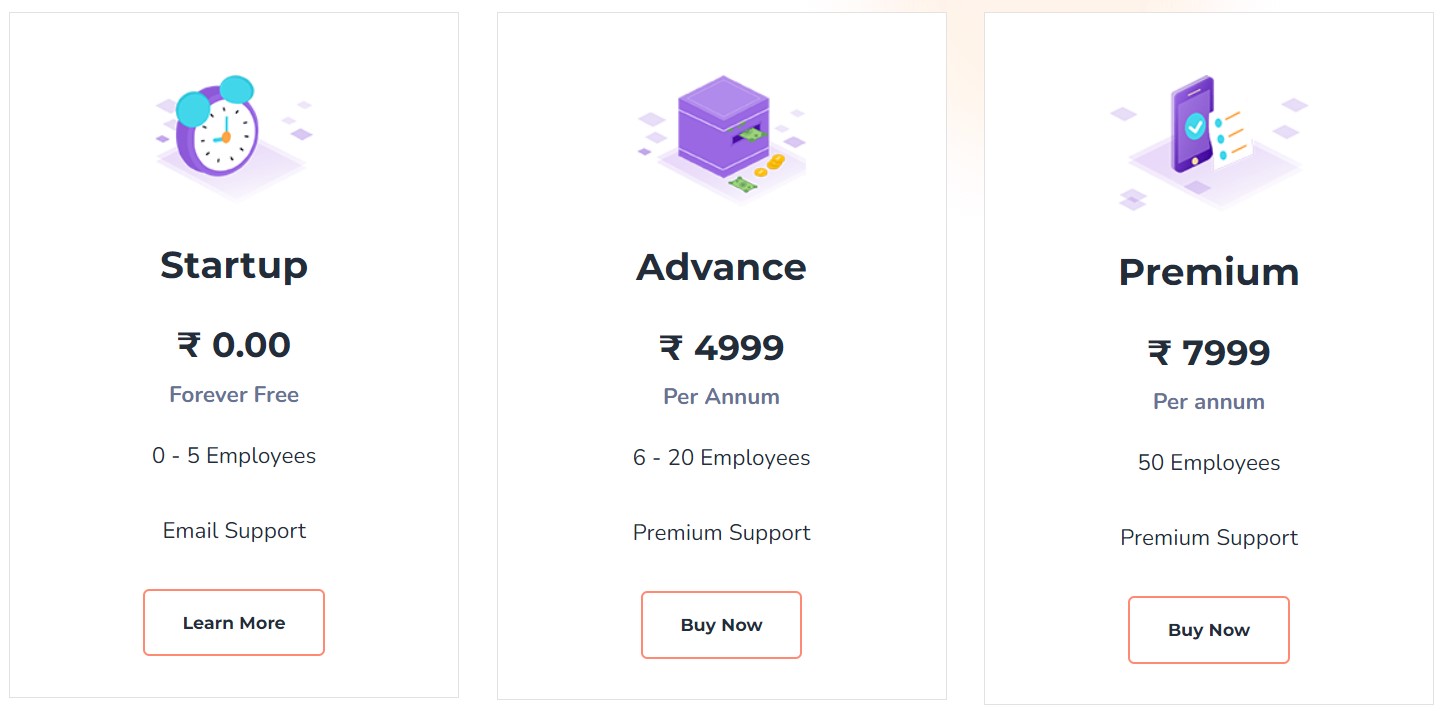1441x711 pixels.
Task: Click the 6 - 20 Employees text
Action: 721,458
